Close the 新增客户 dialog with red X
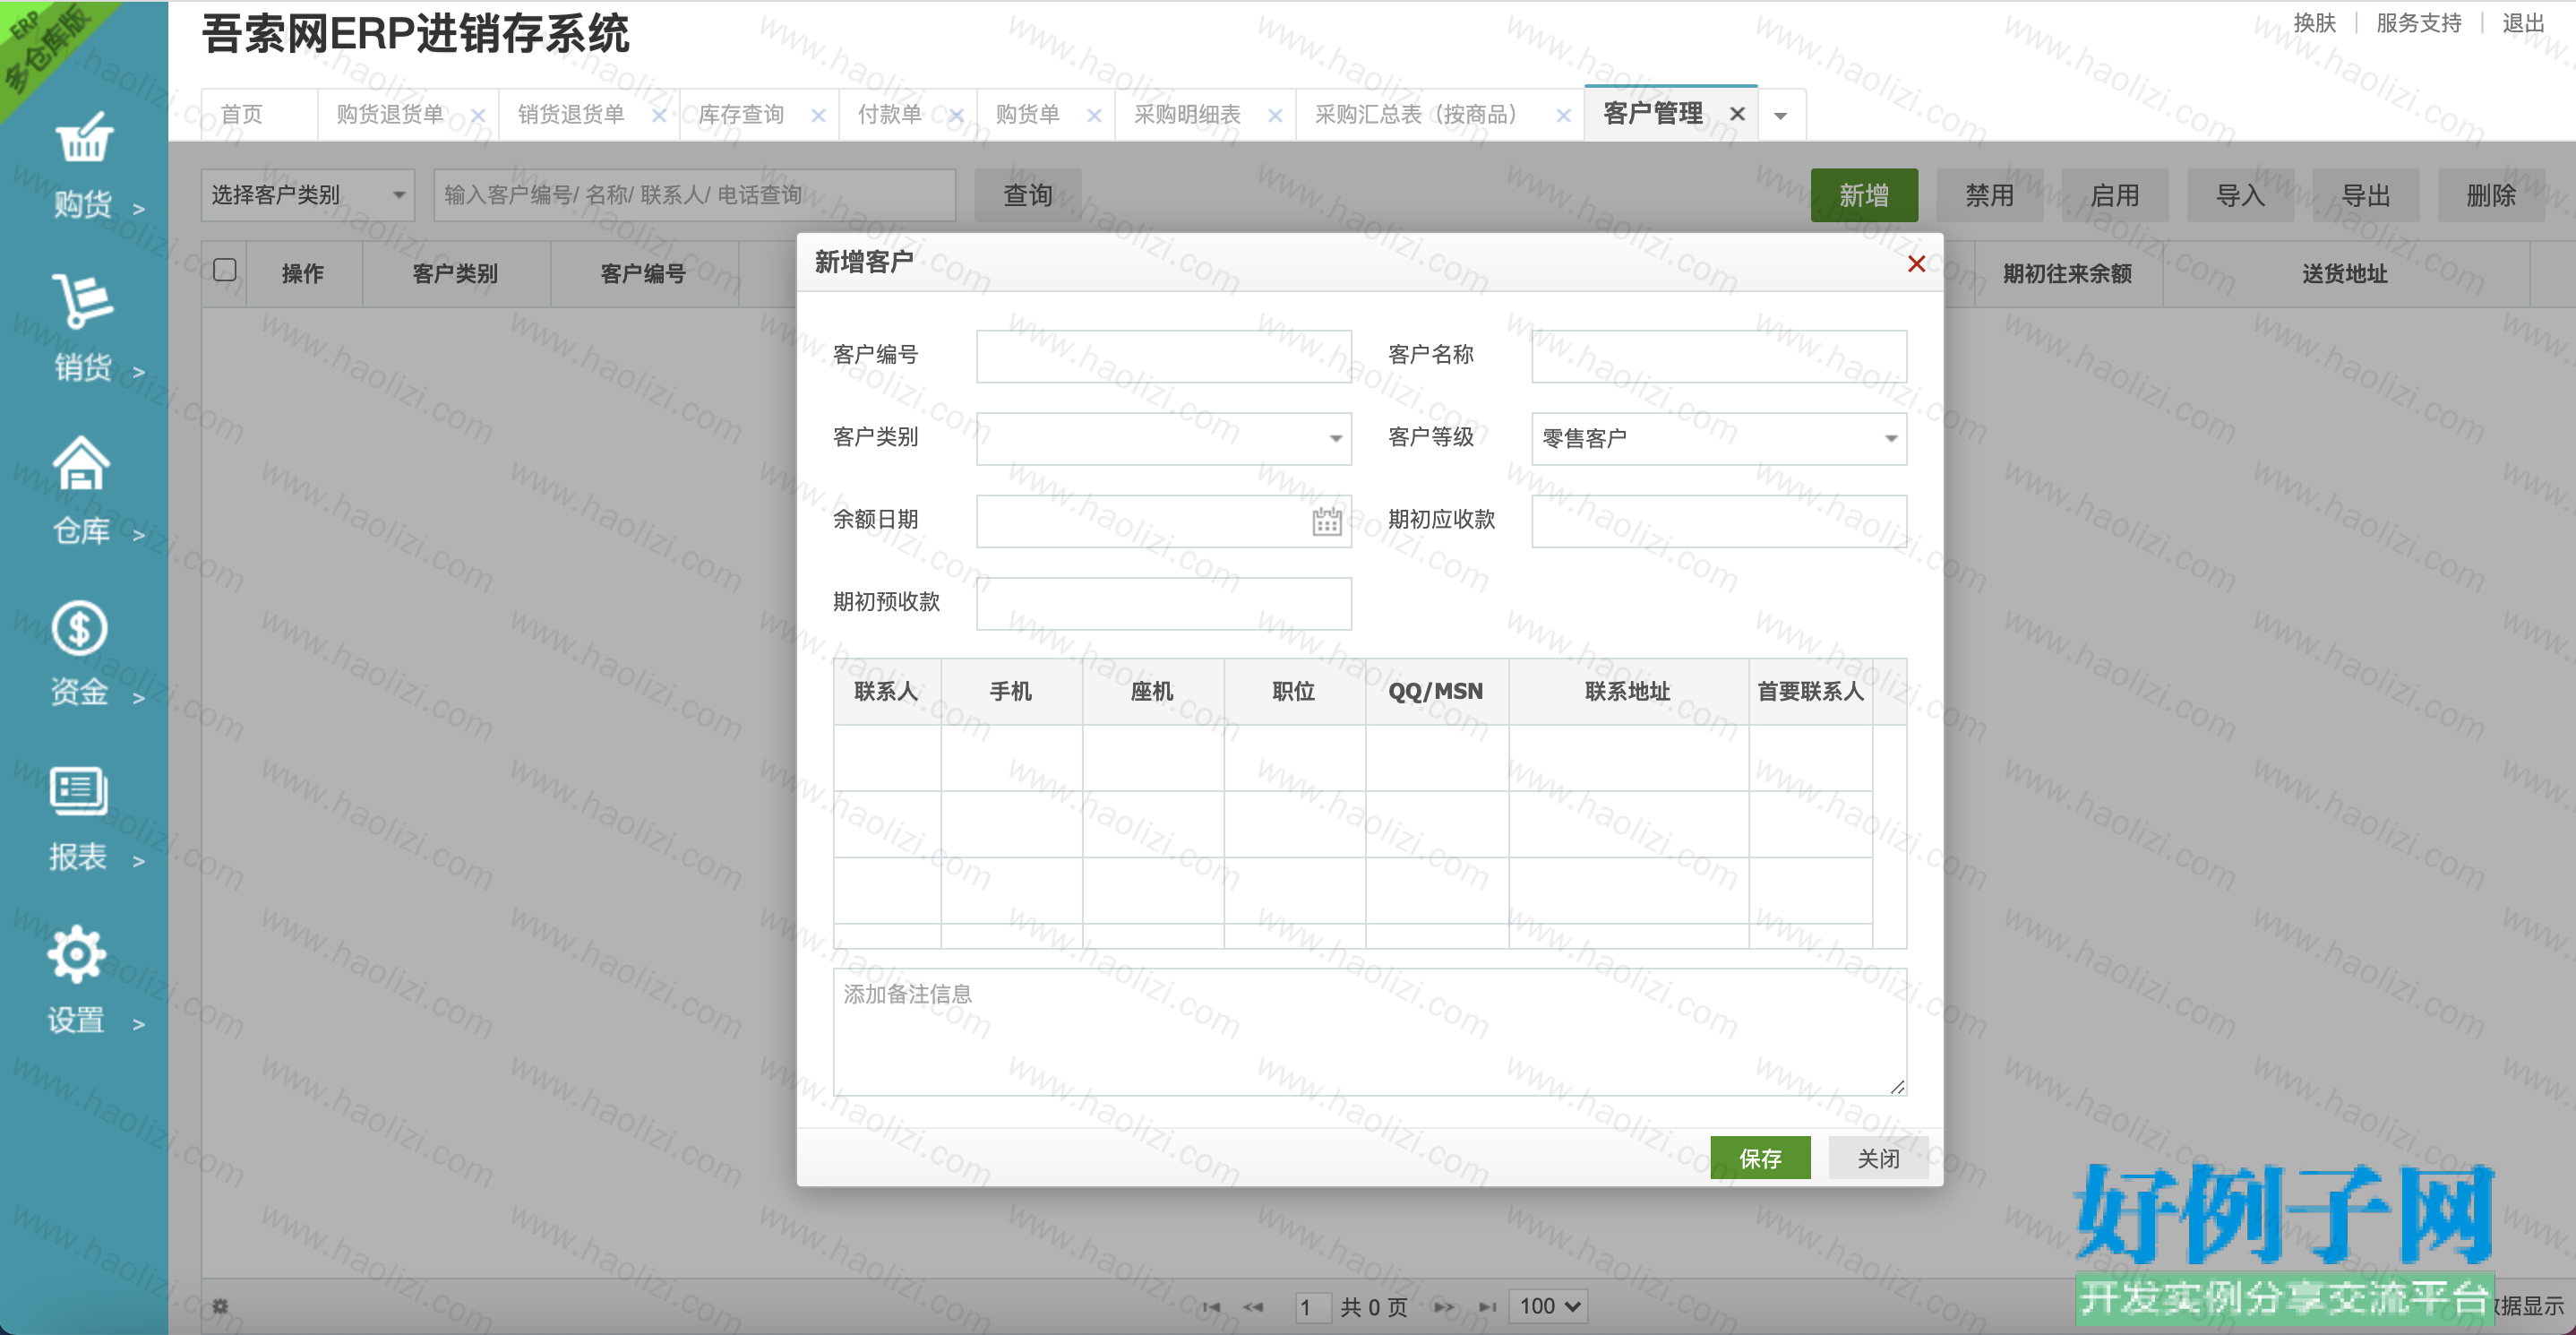Screen dimensions: 2576x1335 1916,263
